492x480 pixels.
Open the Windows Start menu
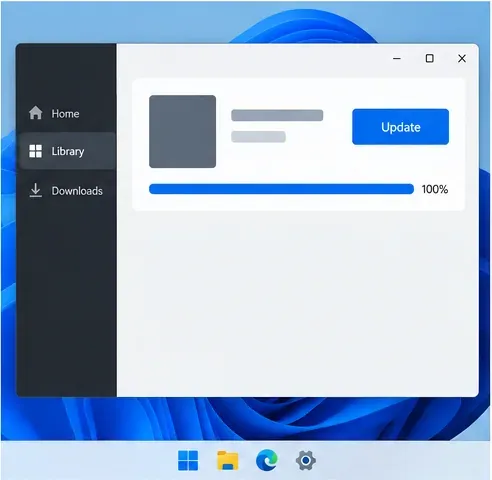coord(188,460)
